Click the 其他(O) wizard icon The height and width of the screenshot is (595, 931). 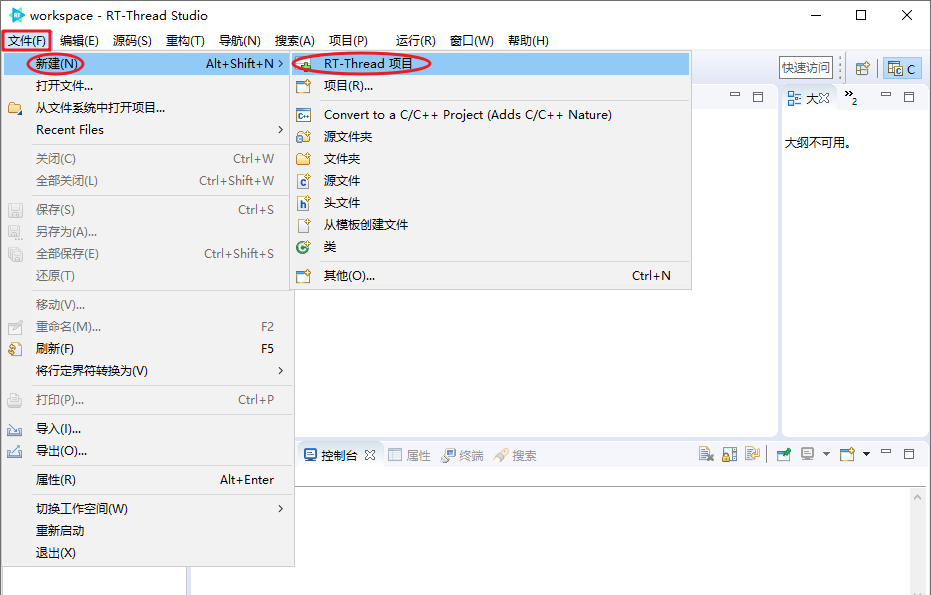(304, 276)
